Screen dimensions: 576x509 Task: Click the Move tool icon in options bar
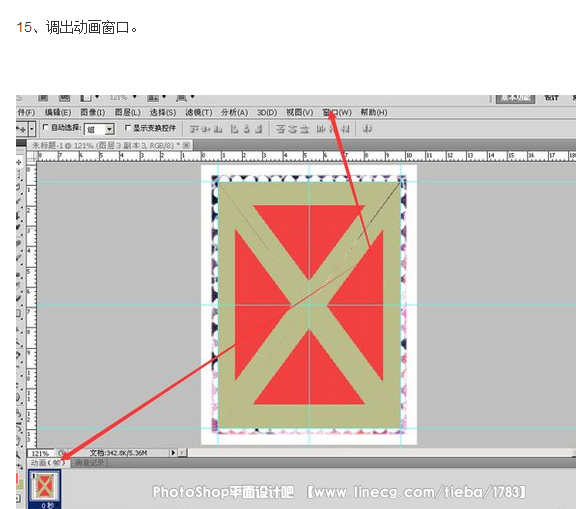[22, 129]
